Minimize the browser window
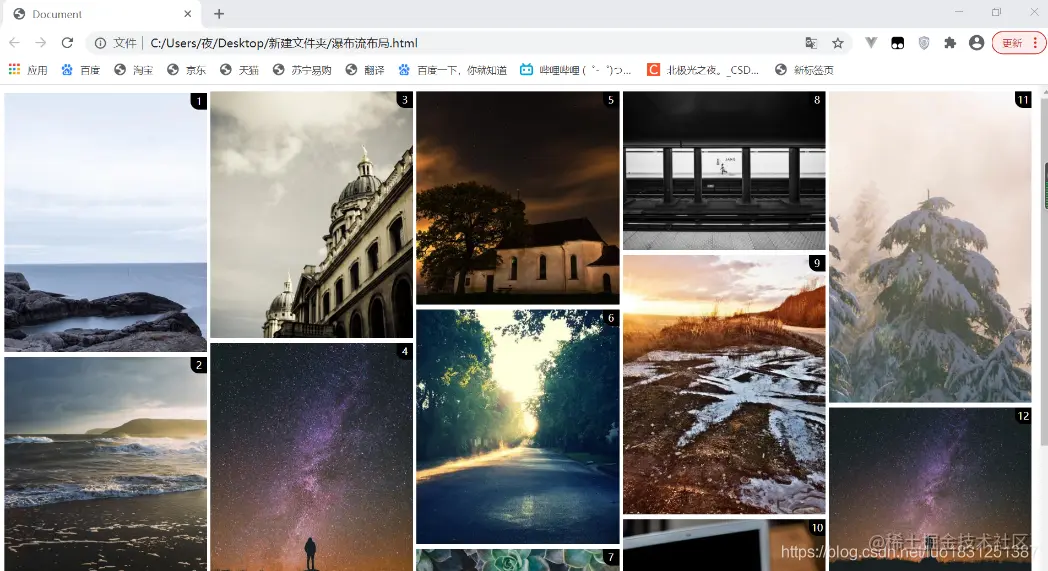 [959, 12]
